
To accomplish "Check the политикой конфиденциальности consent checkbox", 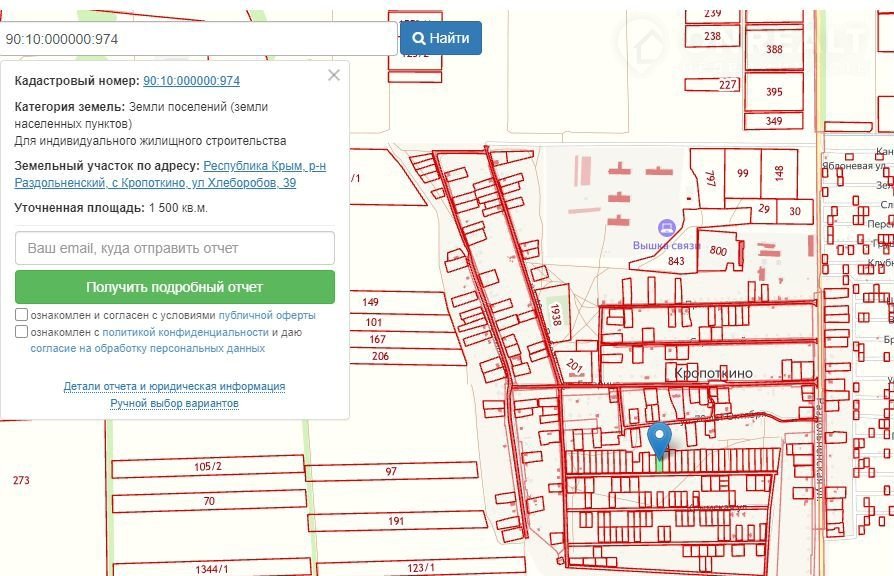I will pos(22,332).
